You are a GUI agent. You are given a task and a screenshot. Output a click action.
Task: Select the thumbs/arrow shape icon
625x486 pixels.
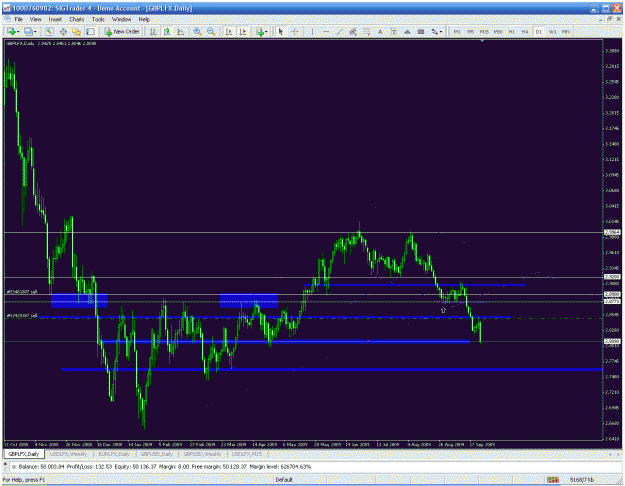click(x=407, y=31)
